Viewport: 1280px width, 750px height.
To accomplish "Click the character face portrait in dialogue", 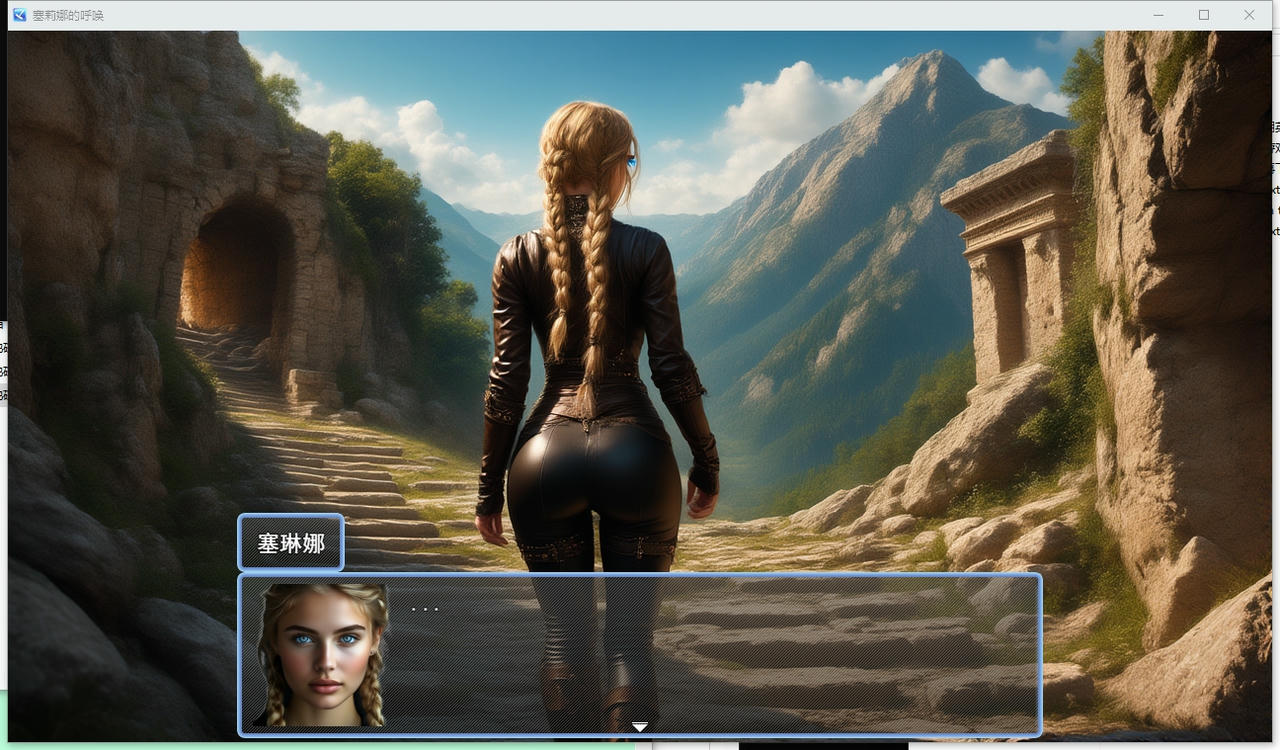I will 322,655.
